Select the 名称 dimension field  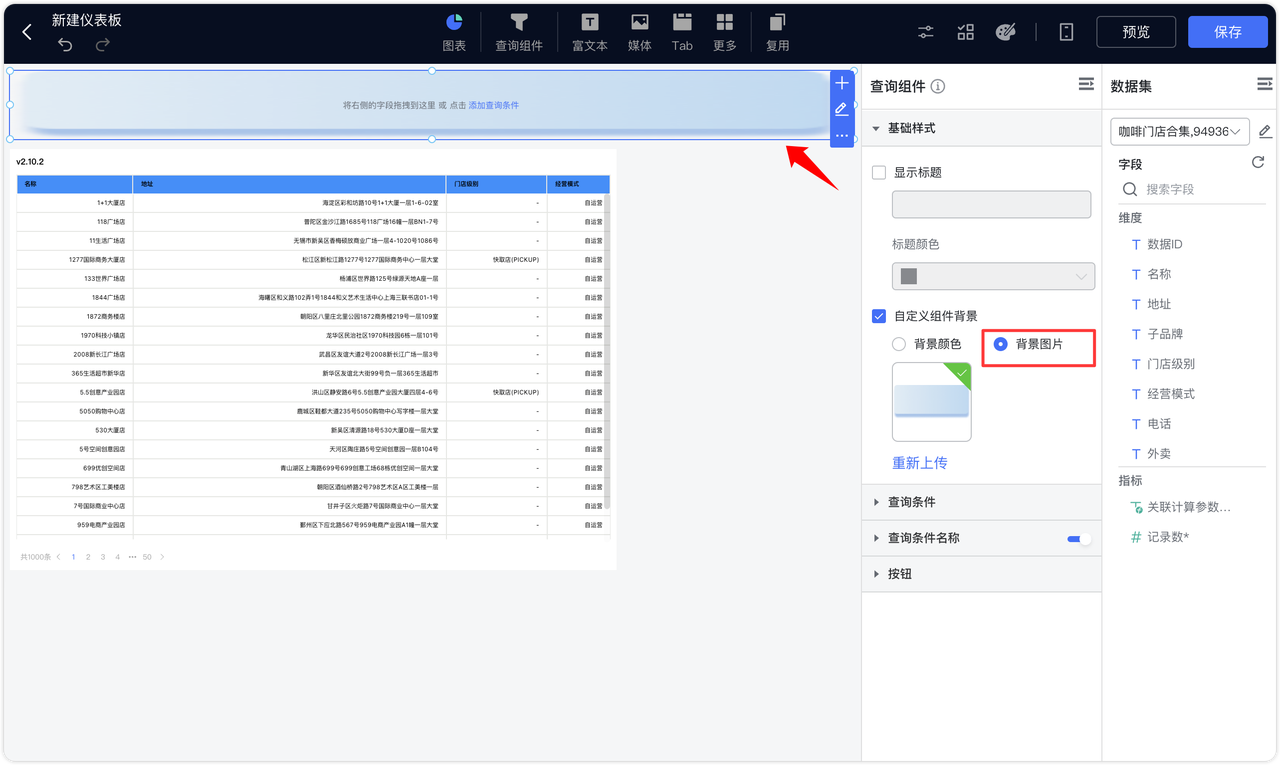tap(1159, 274)
